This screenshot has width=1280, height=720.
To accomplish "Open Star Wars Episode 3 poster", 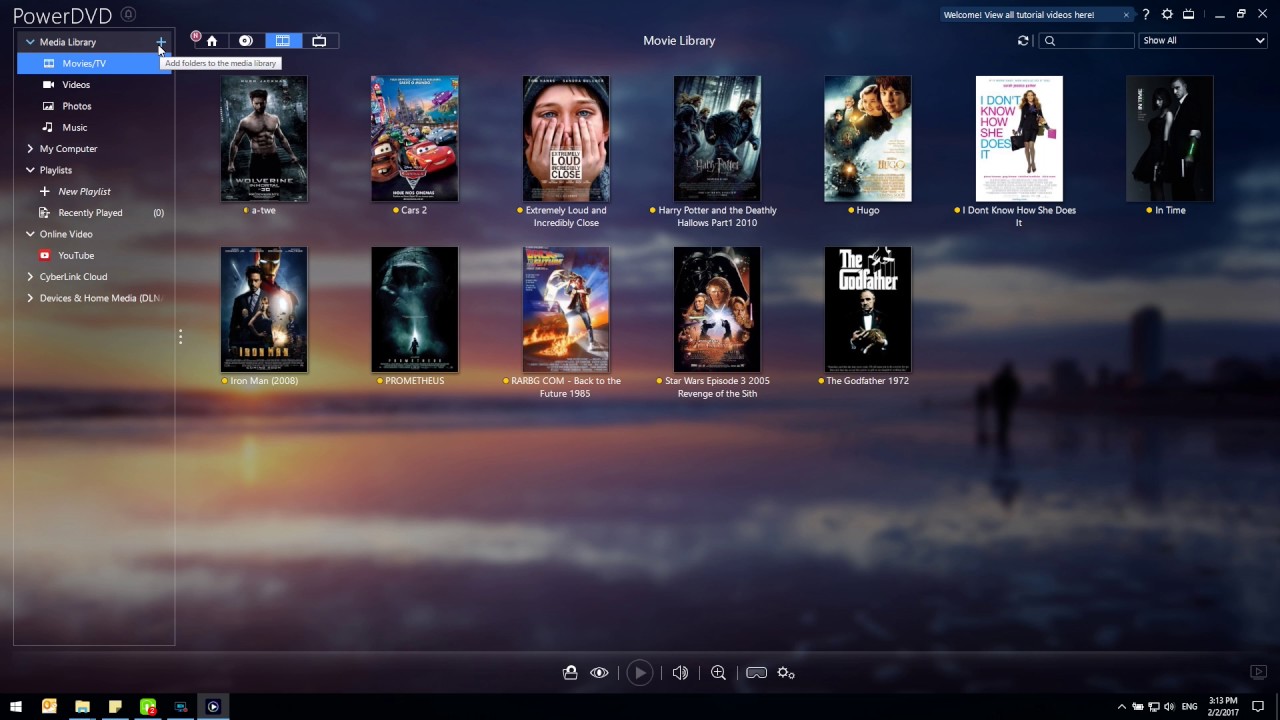I will (717, 310).
